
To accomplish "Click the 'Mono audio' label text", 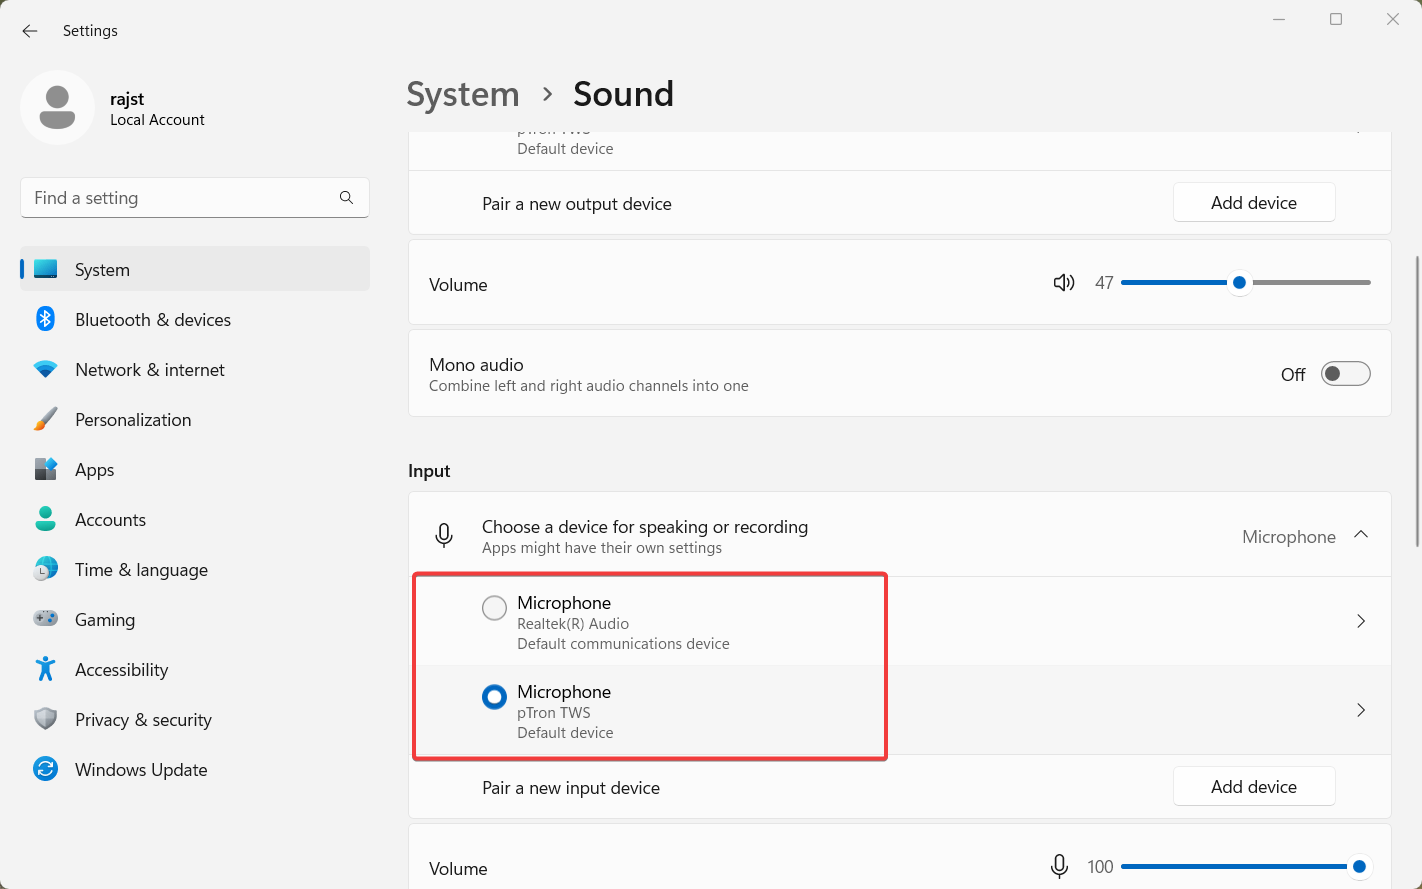I will click(x=476, y=365).
